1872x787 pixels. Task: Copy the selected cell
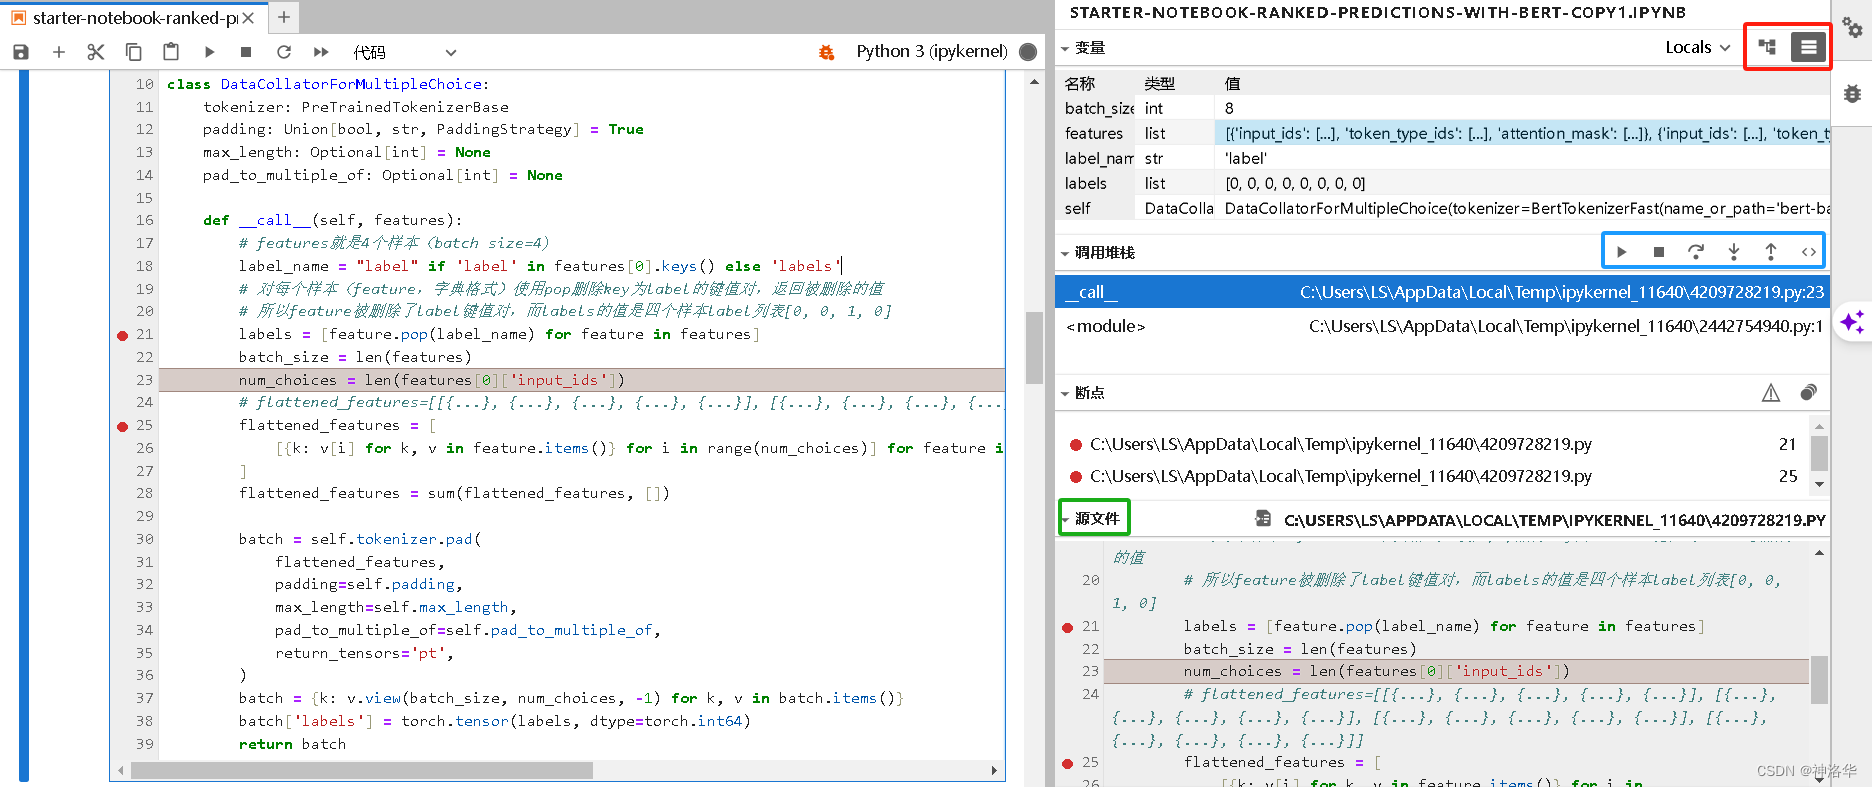tap(133, 52)
